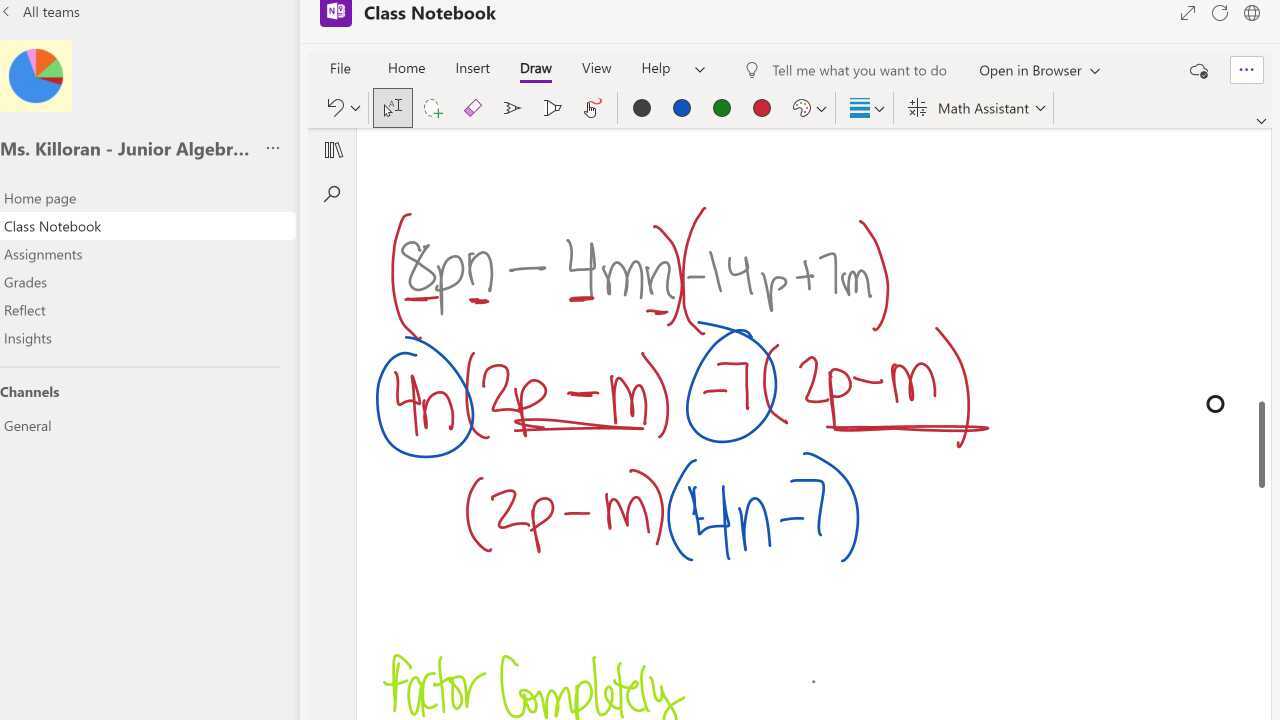Pick the red color swatch
This screenshot has width=1280, height=720.
762,107
